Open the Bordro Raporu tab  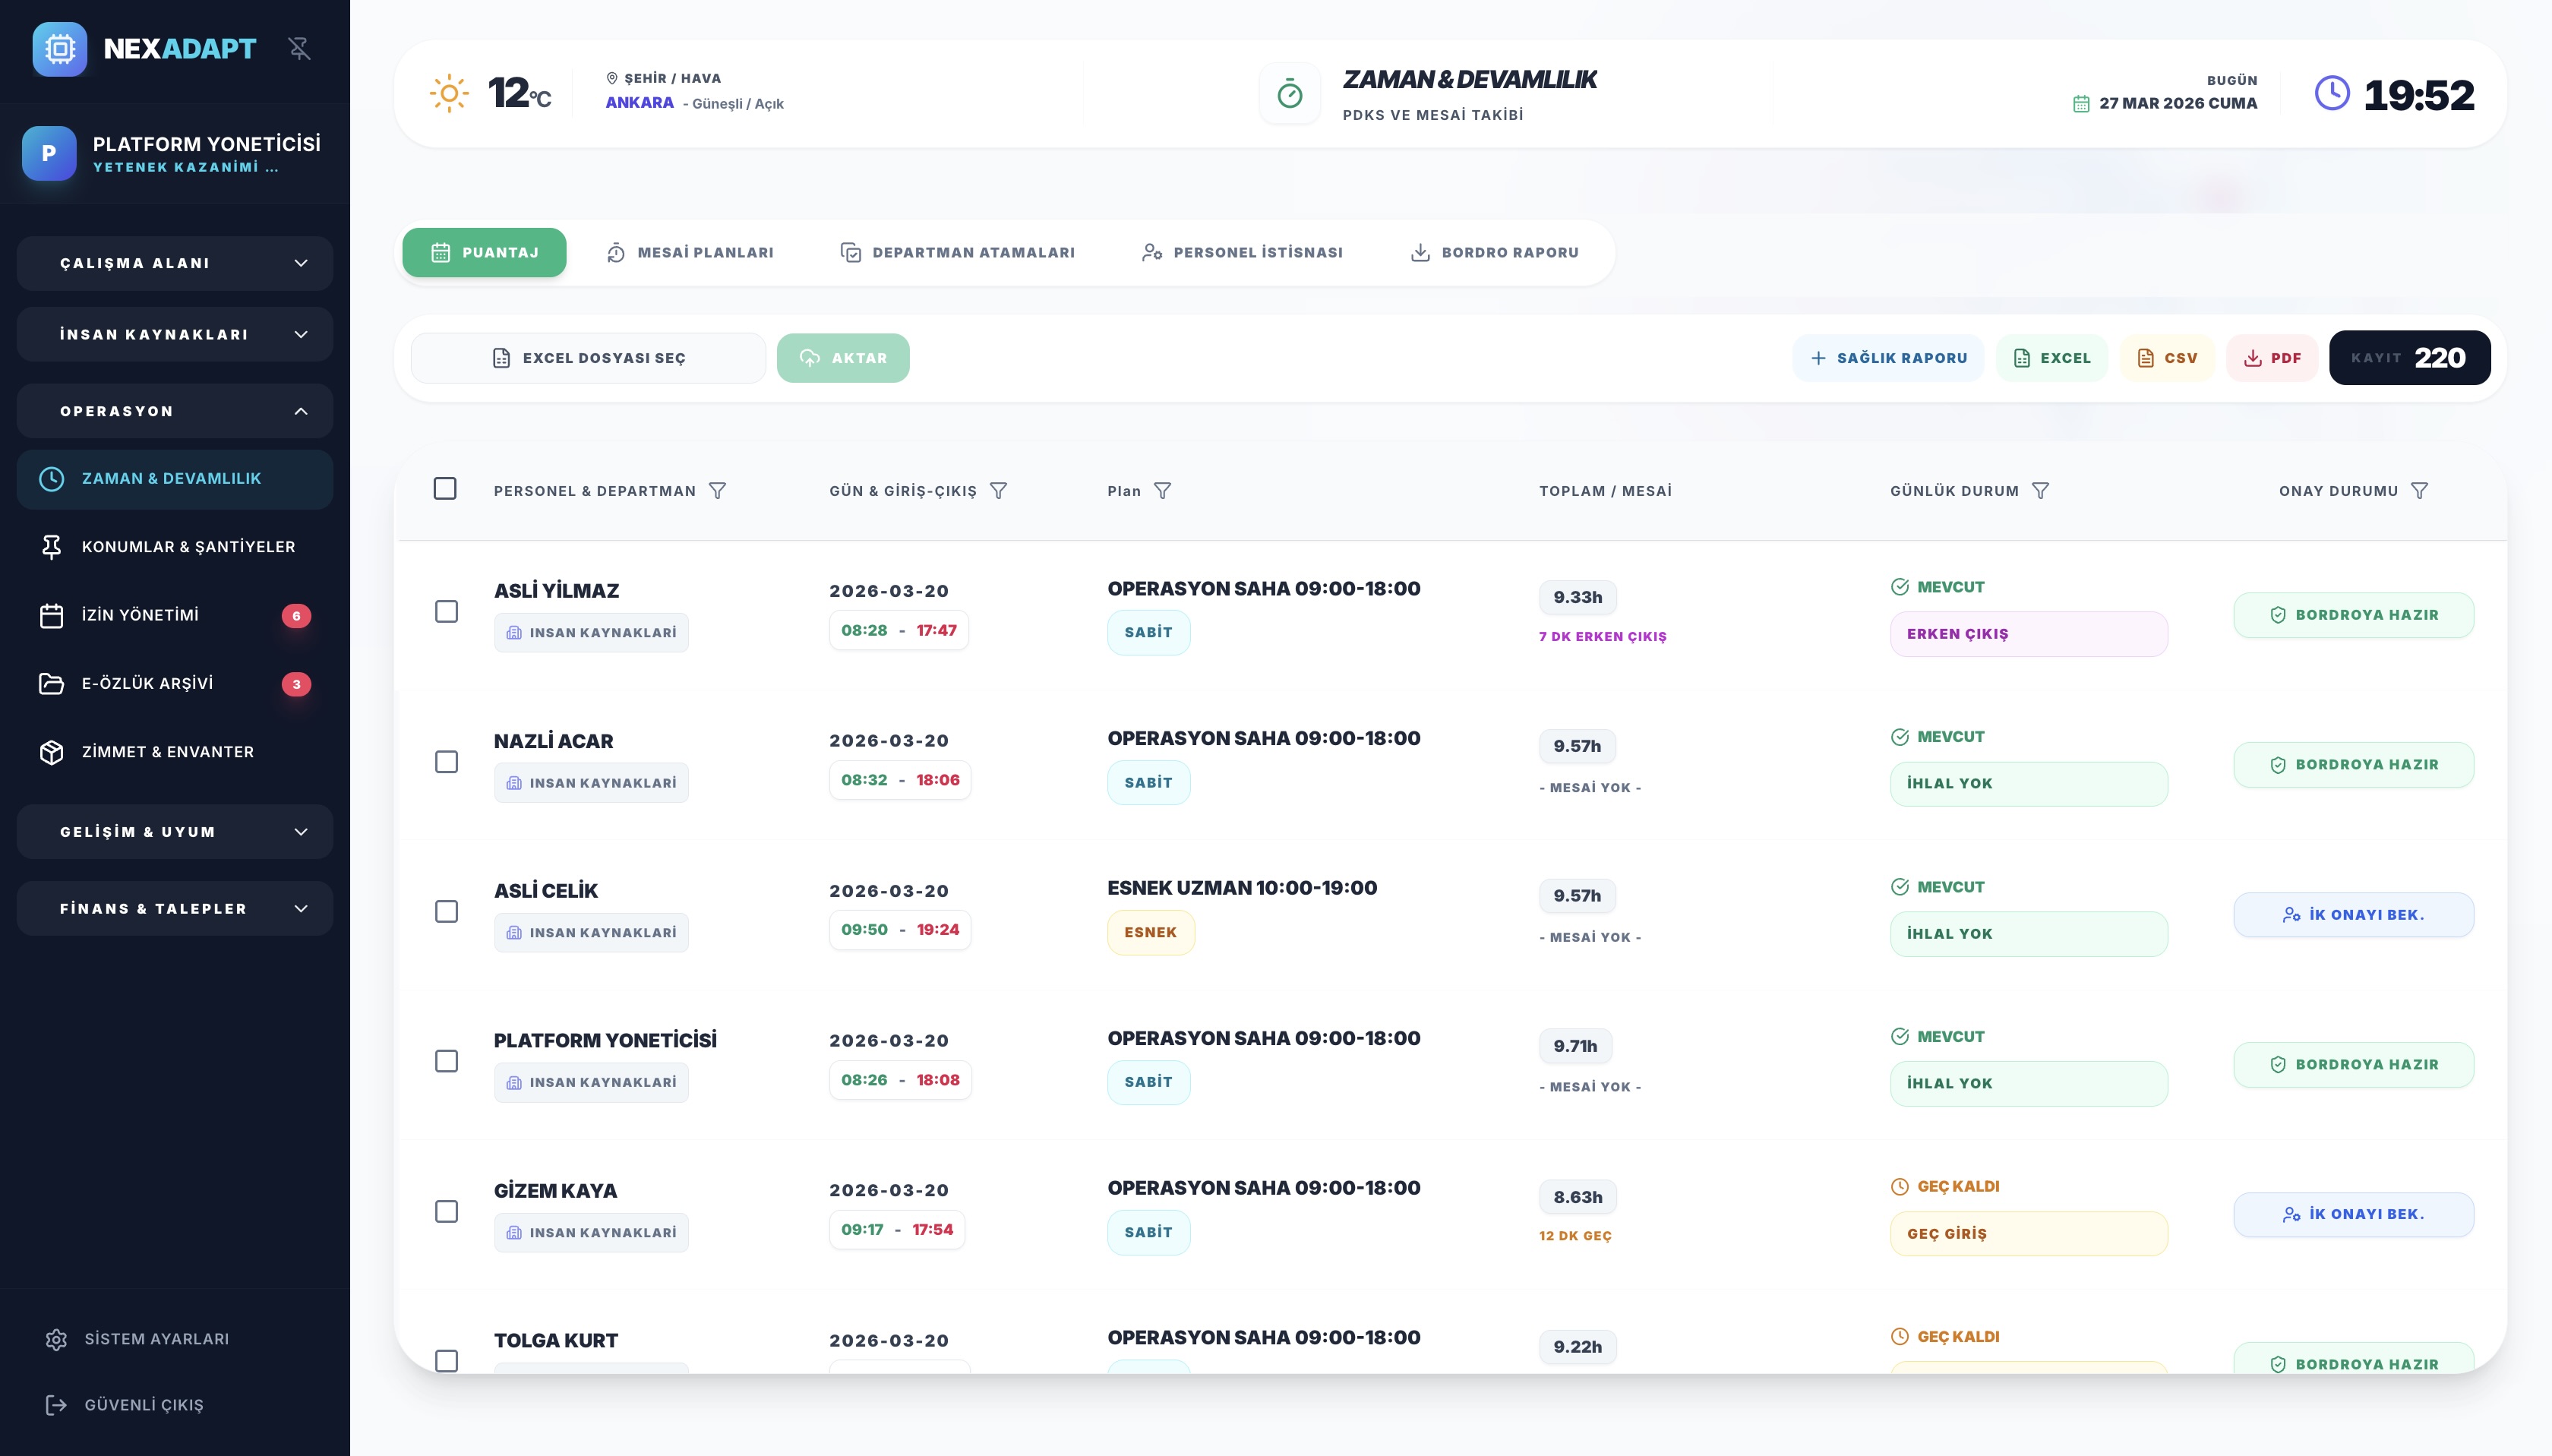(x=1494, y=252)
